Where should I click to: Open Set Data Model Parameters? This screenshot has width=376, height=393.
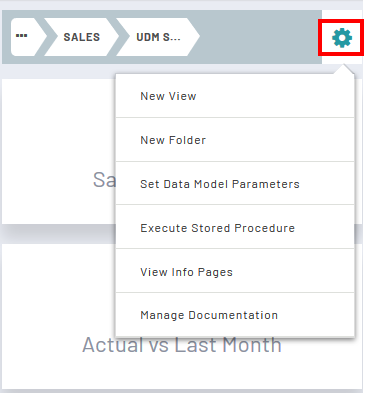coord(235,184)
